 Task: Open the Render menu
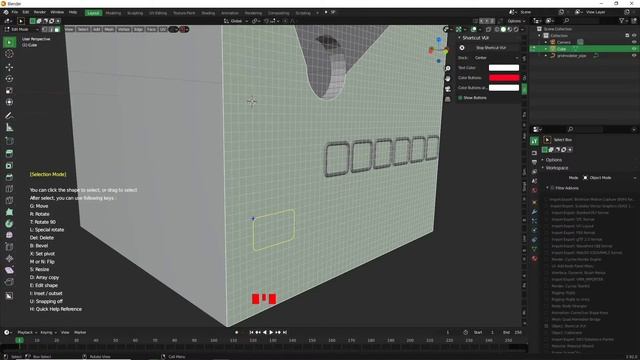click(x=40, y=12)
